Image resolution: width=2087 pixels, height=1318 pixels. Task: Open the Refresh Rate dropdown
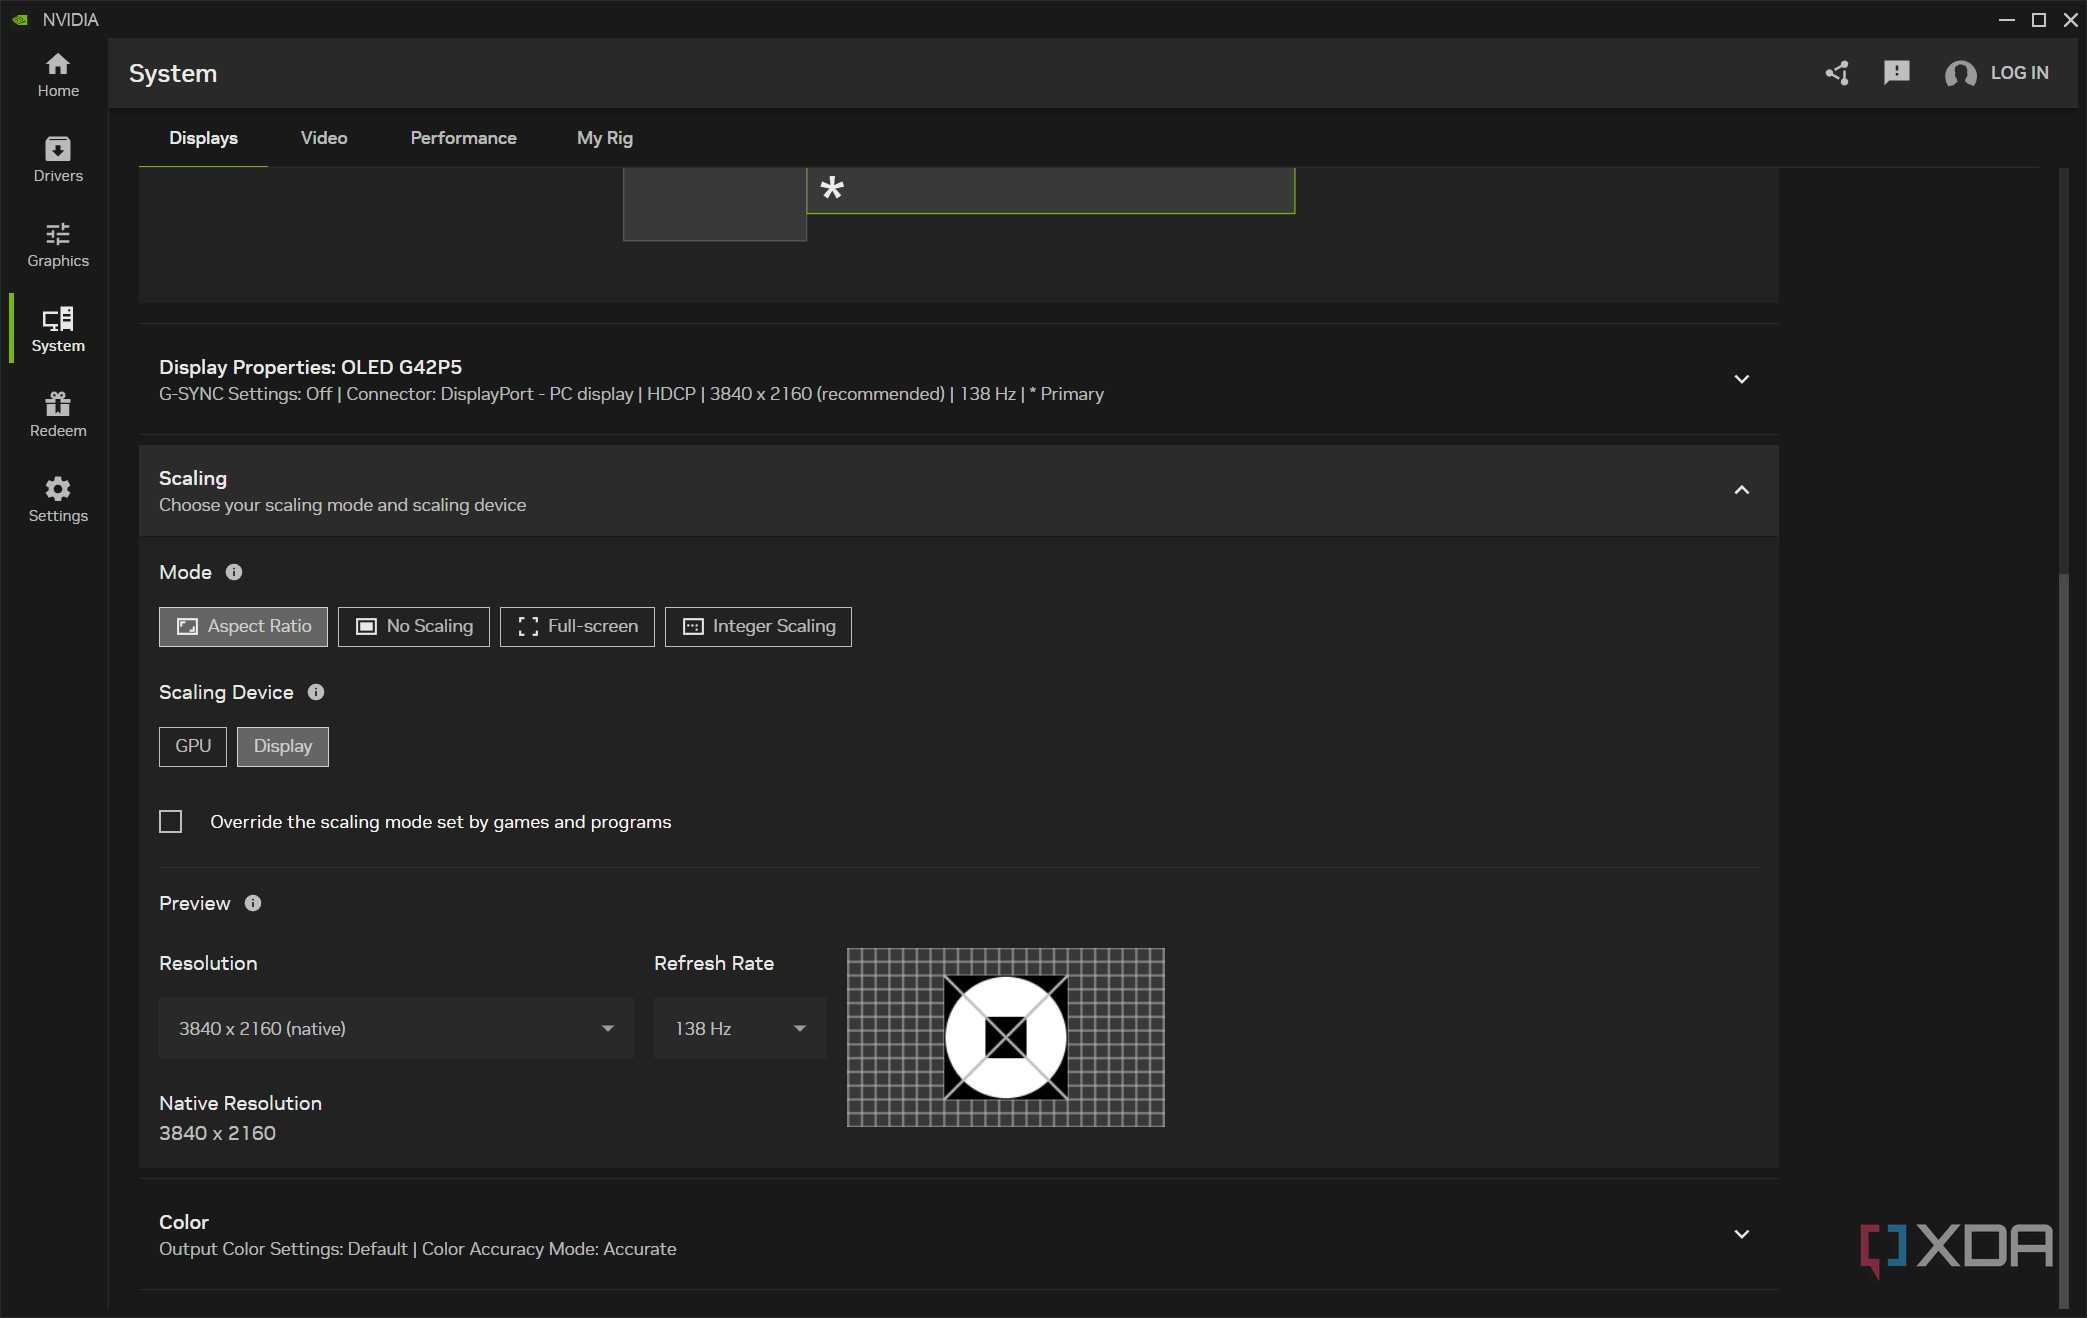click(740, 1028)
